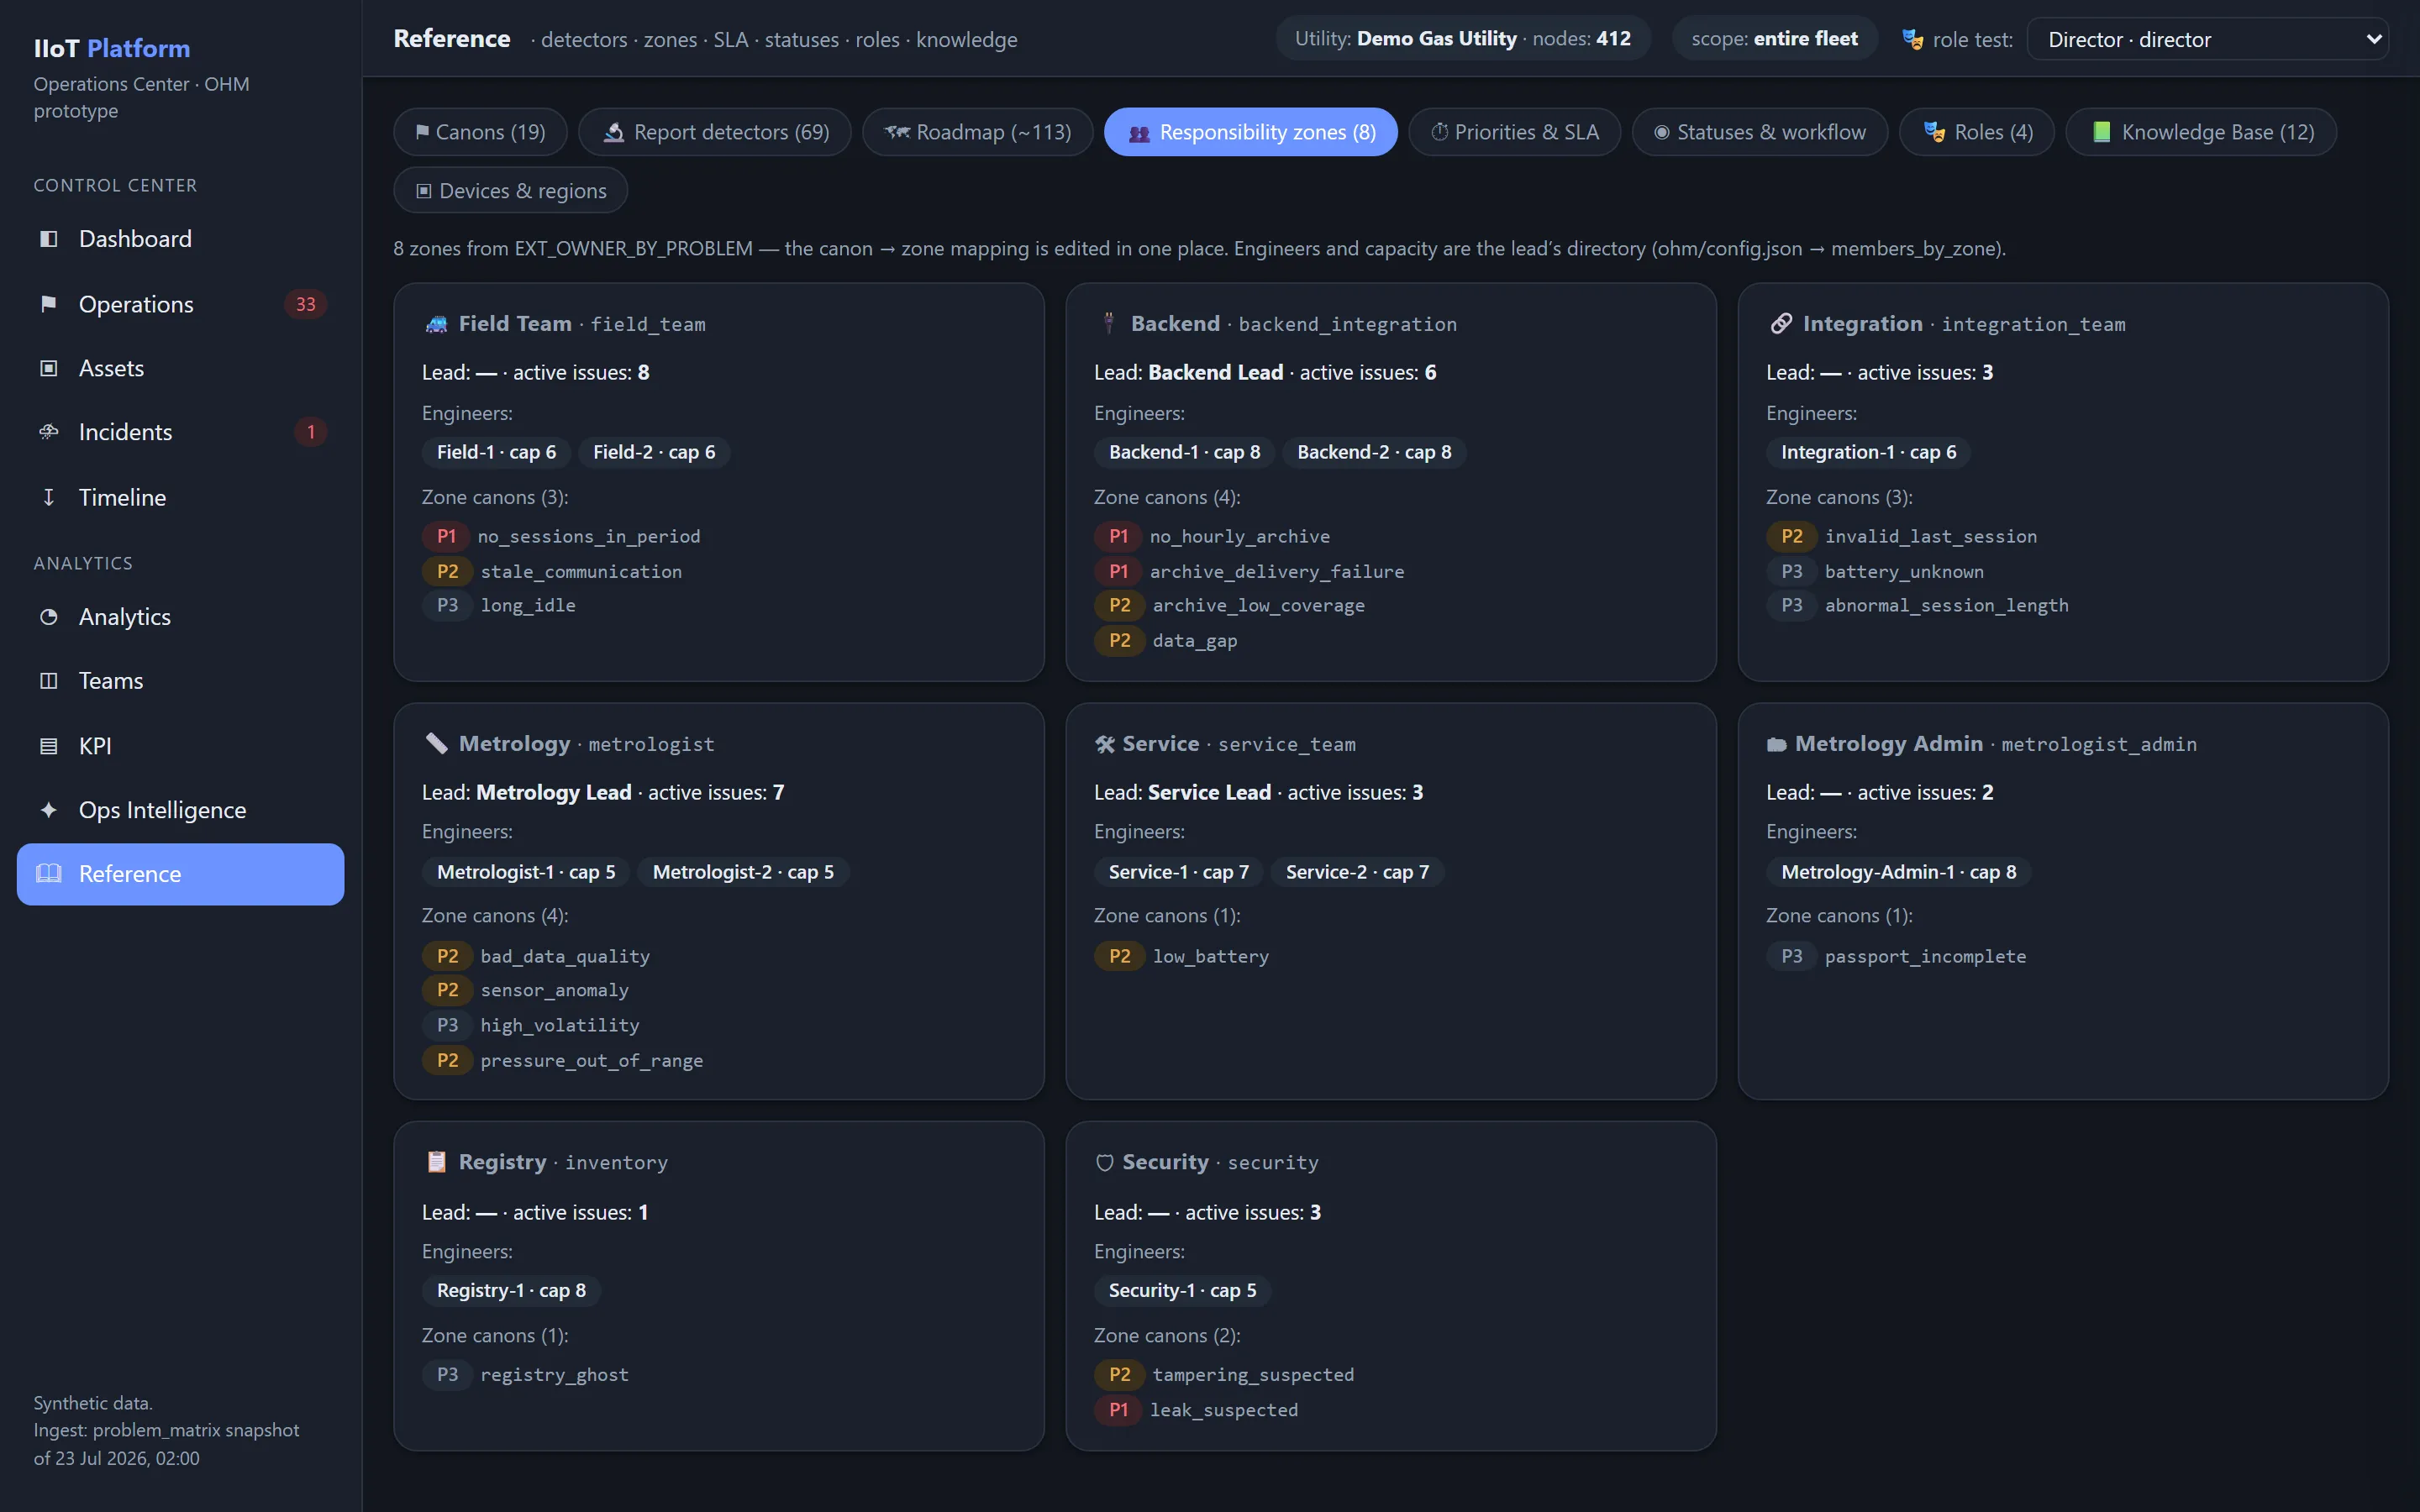Click the Incidents 1 count badge

click(x=310, y=432)
